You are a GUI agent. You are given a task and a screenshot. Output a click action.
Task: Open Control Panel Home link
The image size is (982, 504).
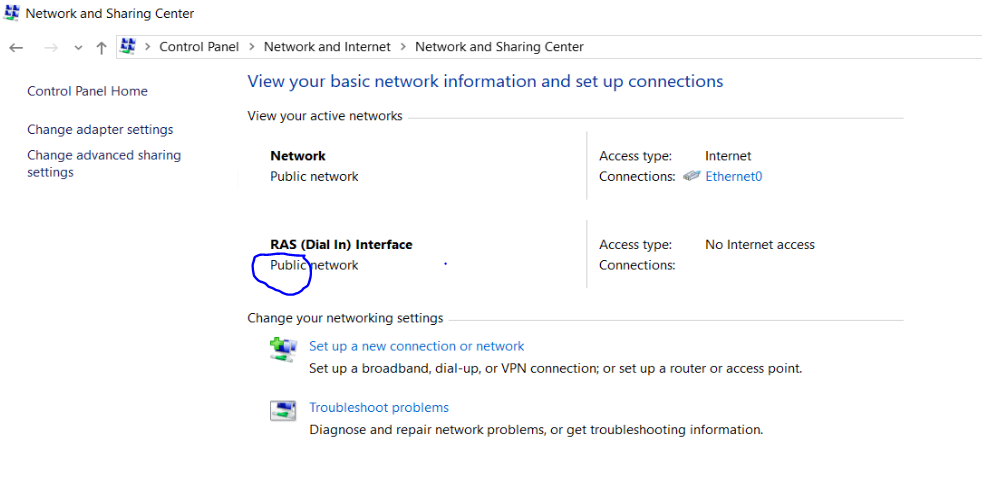[x=88, y=91]
